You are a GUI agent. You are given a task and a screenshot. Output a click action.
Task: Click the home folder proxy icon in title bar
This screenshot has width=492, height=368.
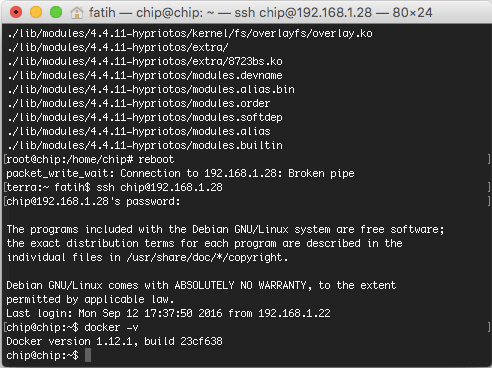click(x=77, y=13)
